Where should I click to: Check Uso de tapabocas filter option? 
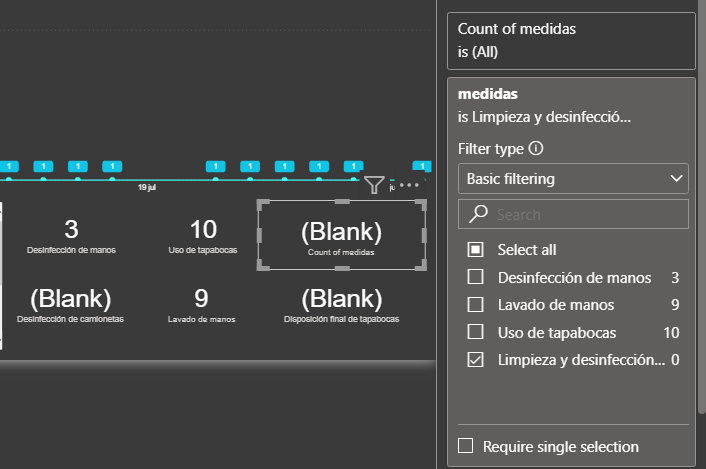(475, 332)
